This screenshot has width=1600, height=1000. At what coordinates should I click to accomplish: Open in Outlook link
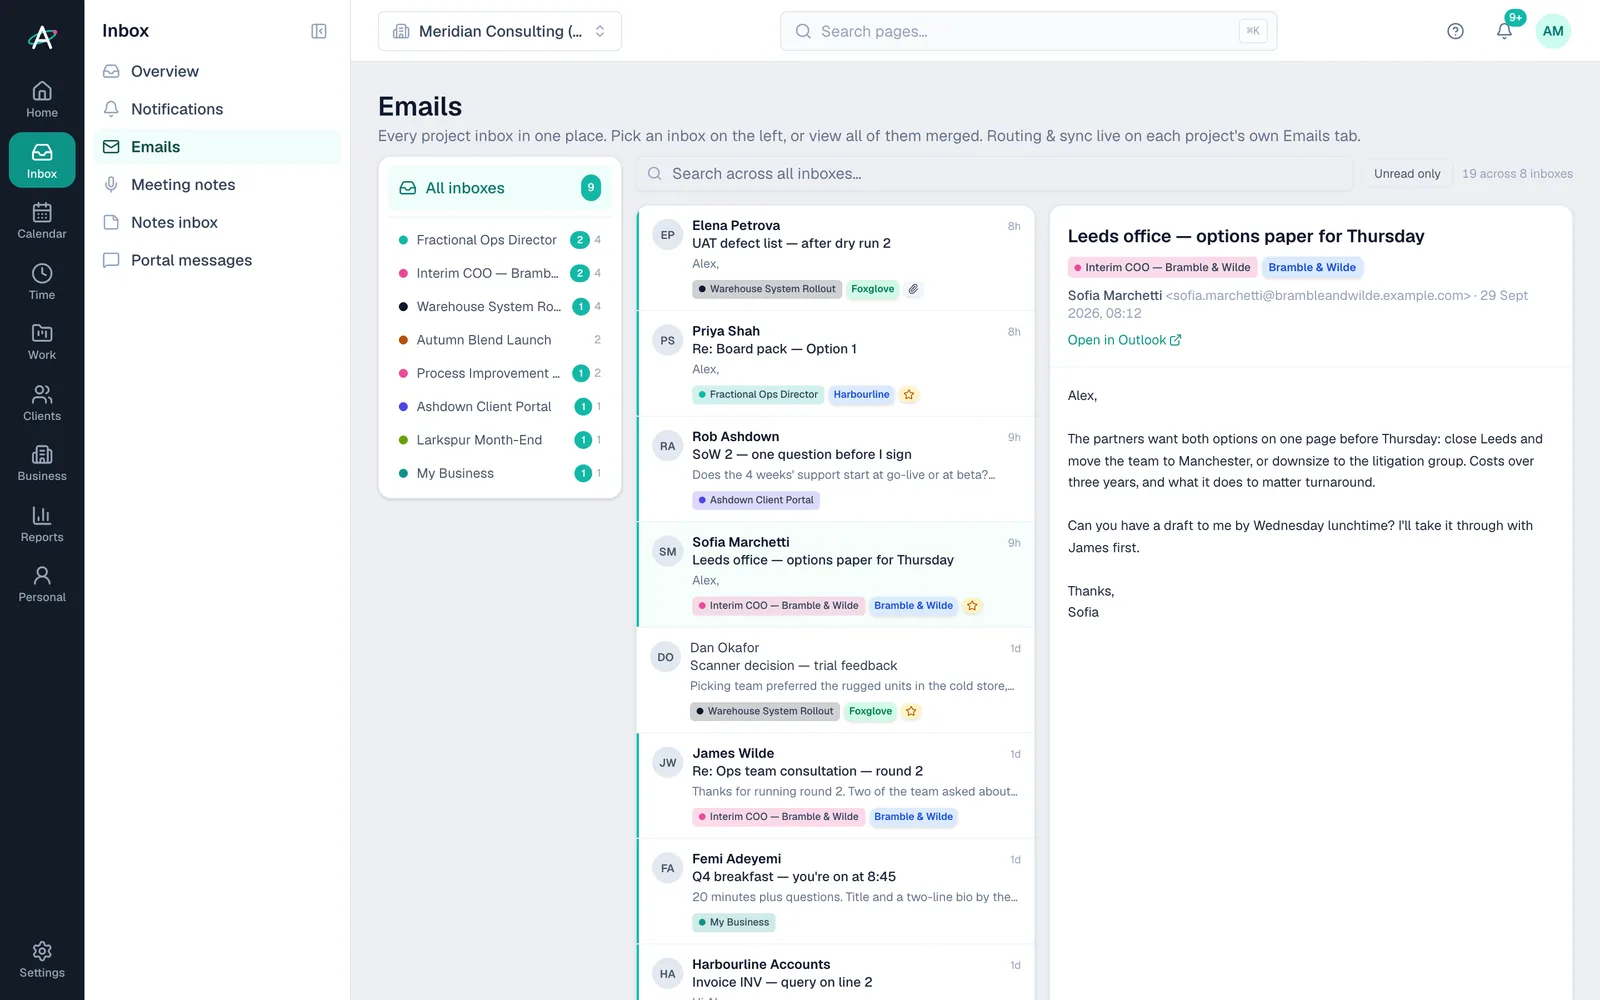click(1124, 340)
